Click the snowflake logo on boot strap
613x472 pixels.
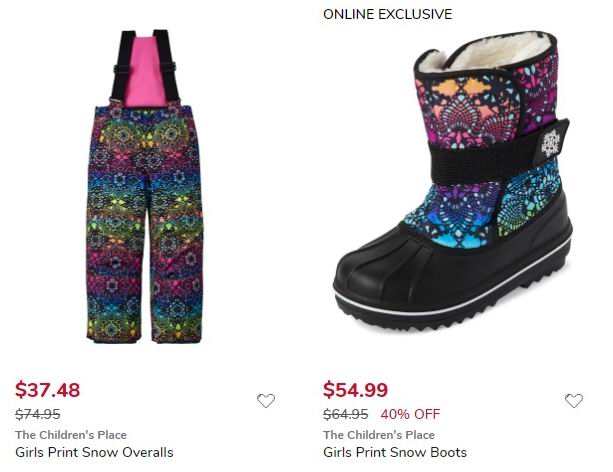(551, 144)
